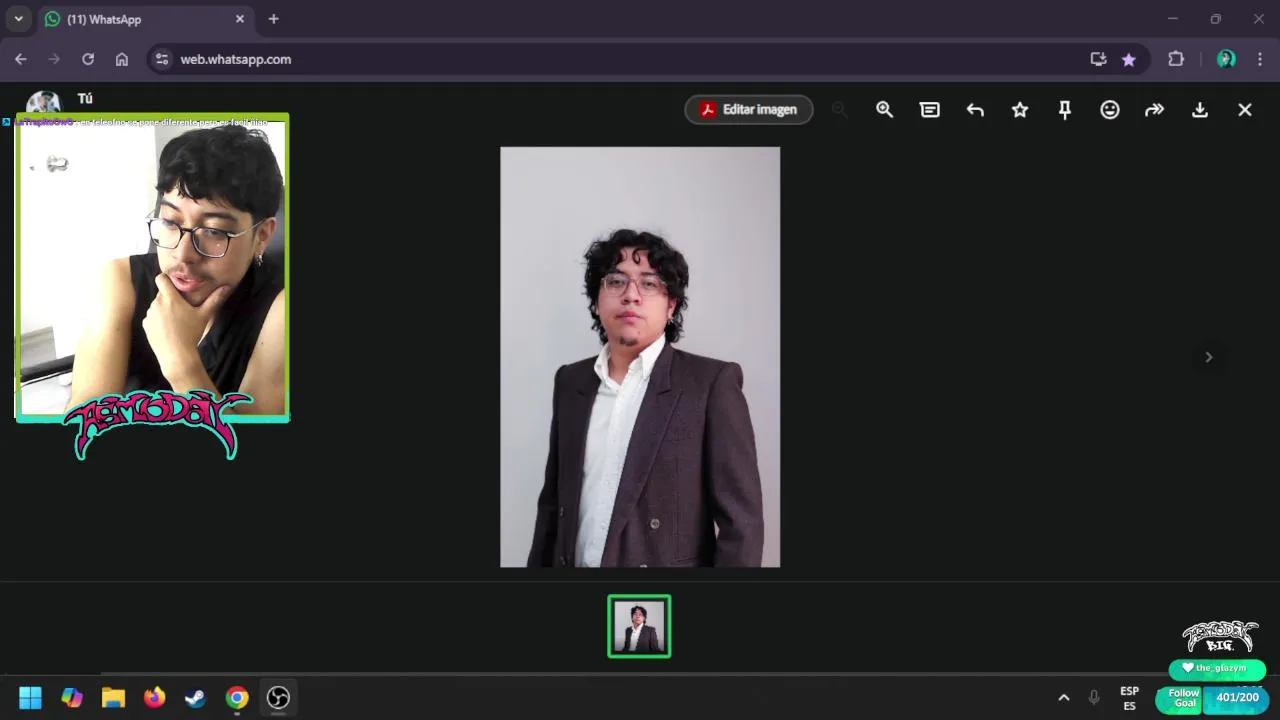Viewport: 1280px width, 720px height.
Task: Reply to the image using the reply arrow
Action: point(975,109)
